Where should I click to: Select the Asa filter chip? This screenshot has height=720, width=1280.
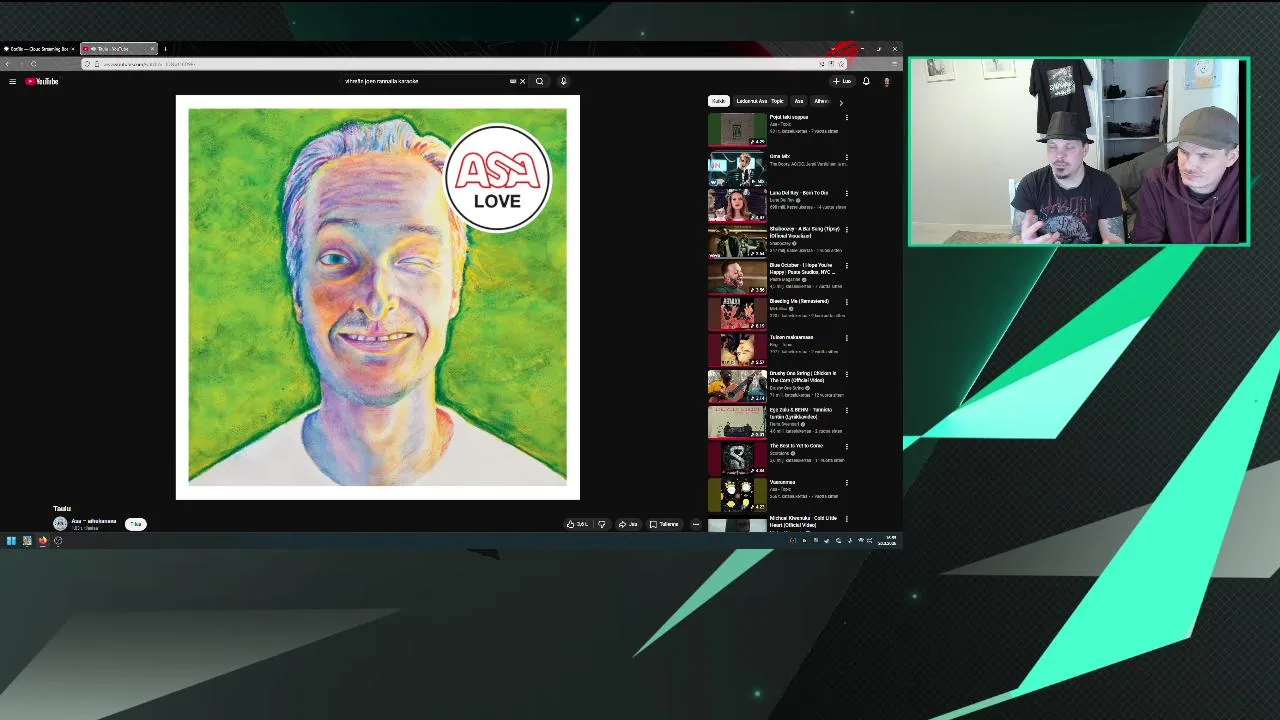(798, 101)
